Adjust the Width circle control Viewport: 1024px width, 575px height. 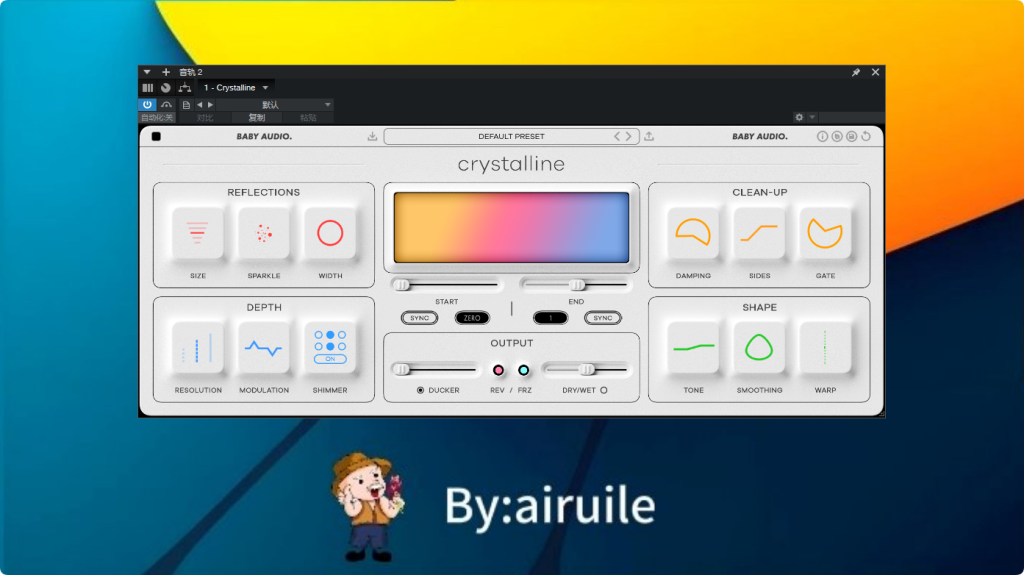[x=330, y=233]
